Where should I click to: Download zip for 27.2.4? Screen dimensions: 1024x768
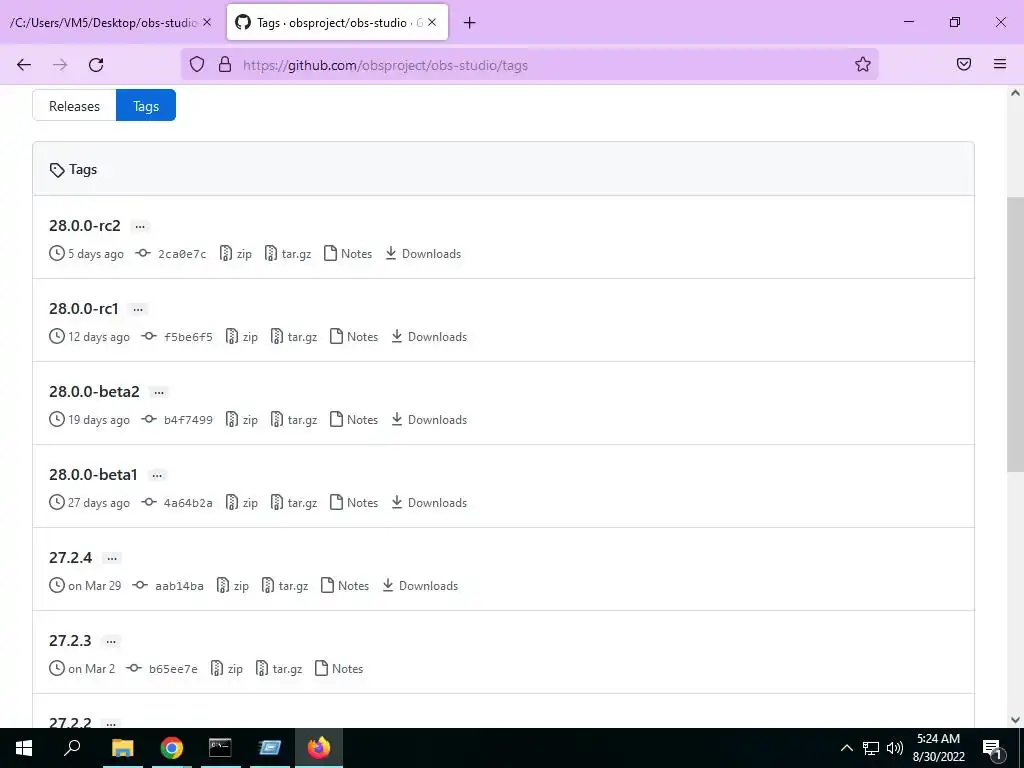point(232,585)
